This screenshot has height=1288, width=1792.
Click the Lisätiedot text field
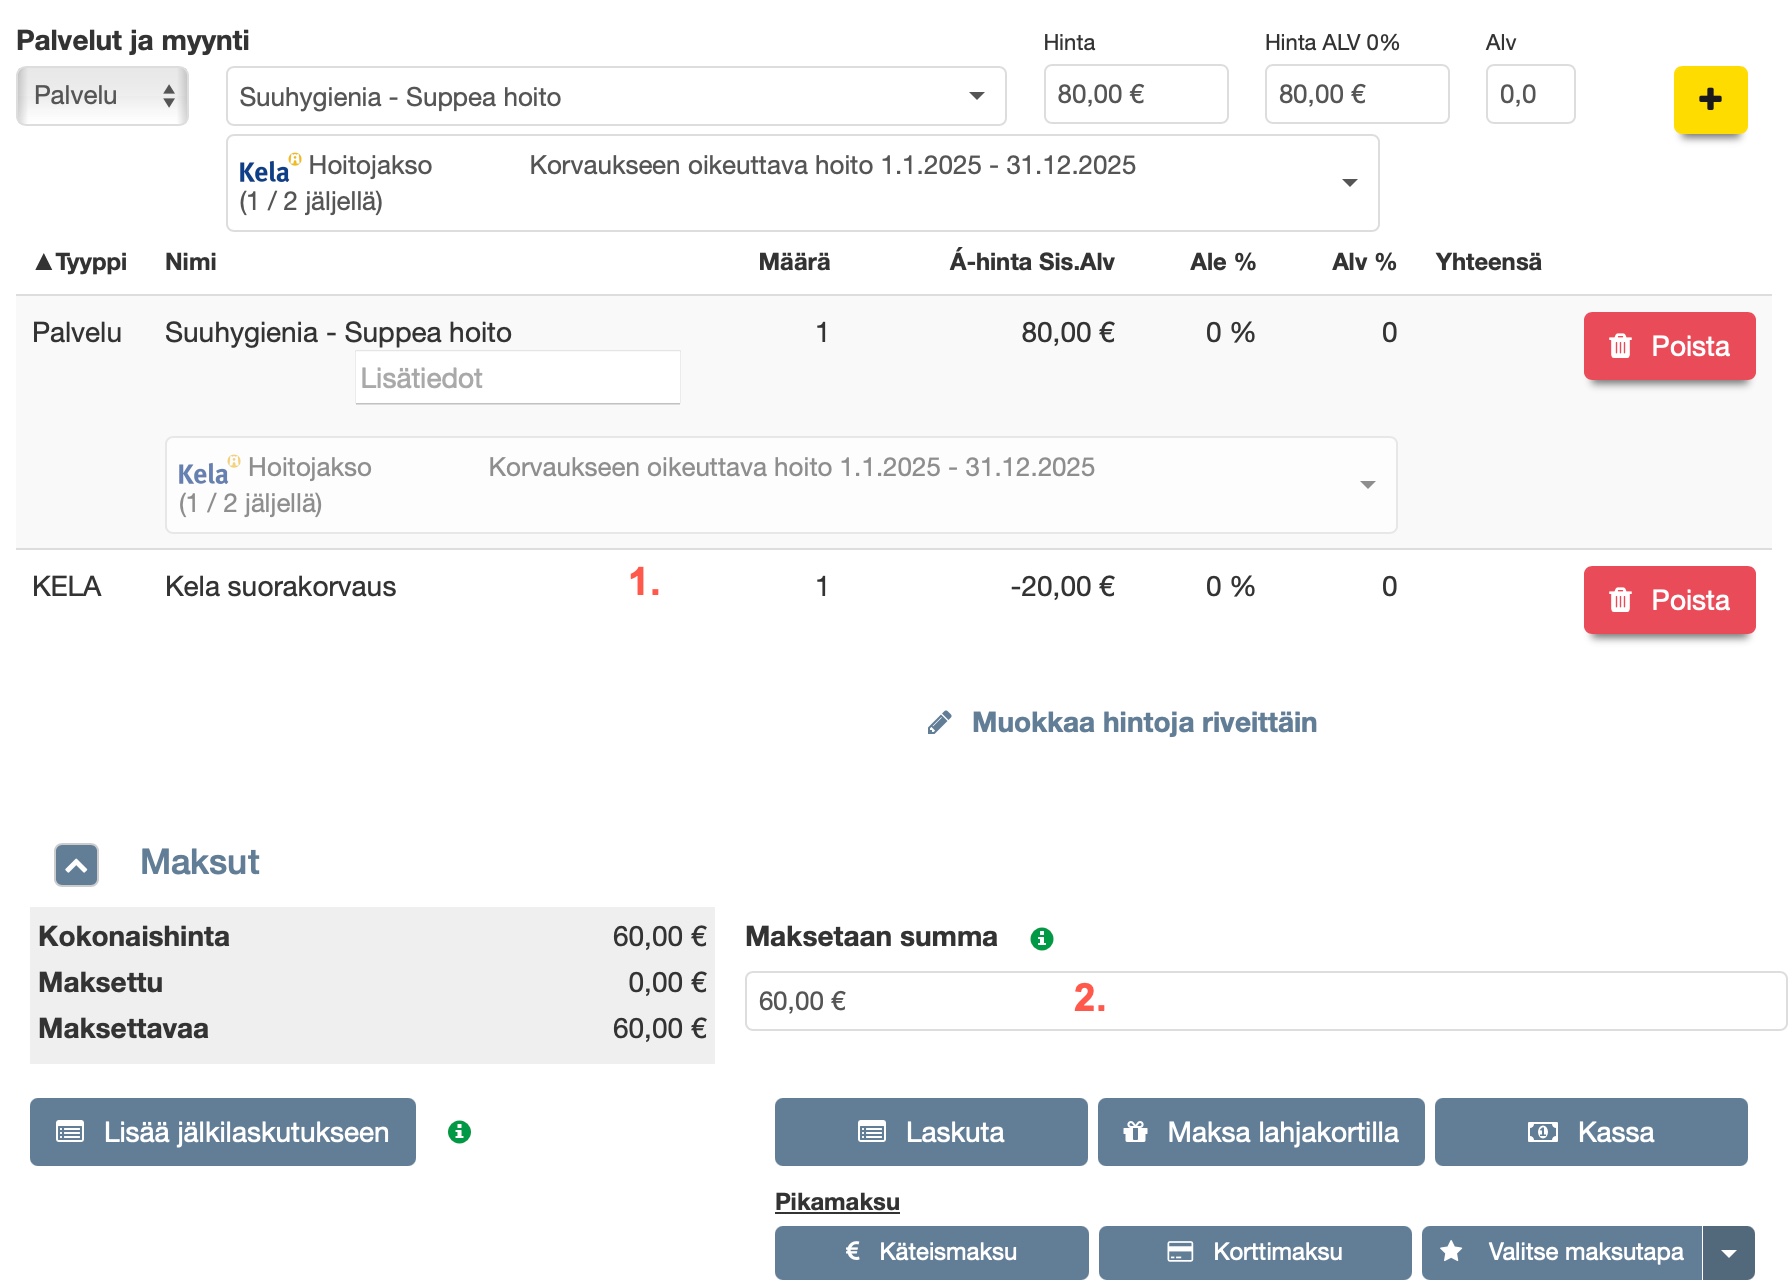[x=517, y=378]
